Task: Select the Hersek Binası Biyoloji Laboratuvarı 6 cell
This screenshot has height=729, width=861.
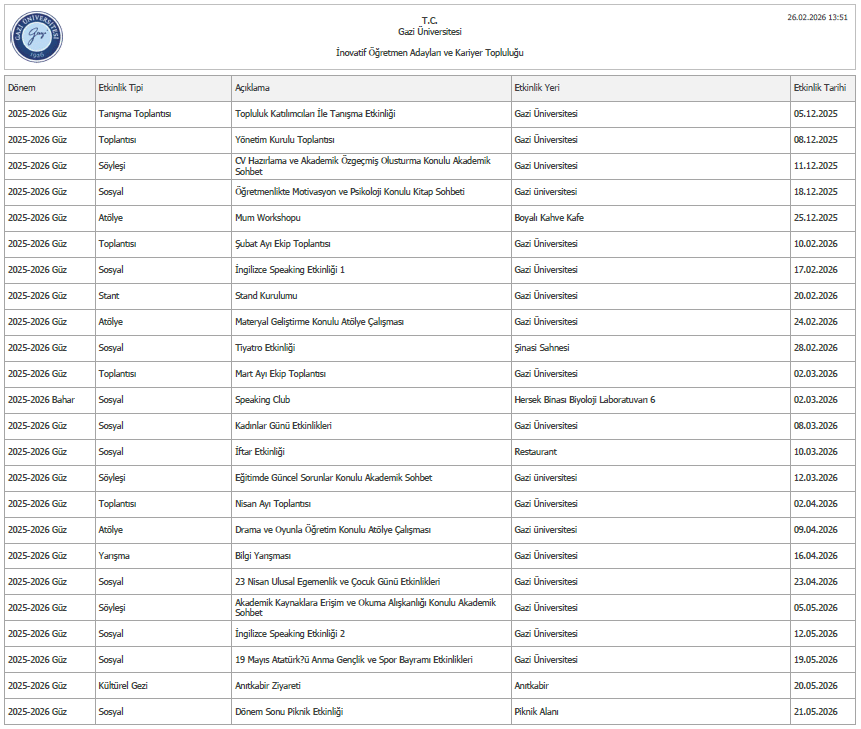Action: tap(584, 400)
